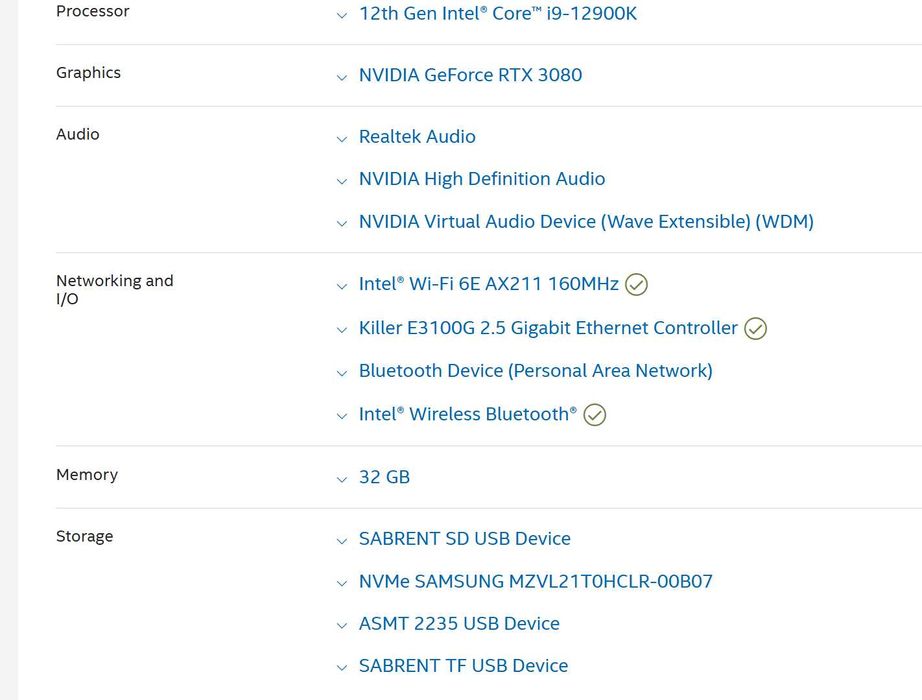Expand Bluetooth Device (Personal Area Network) chevron

pos(342,374)
